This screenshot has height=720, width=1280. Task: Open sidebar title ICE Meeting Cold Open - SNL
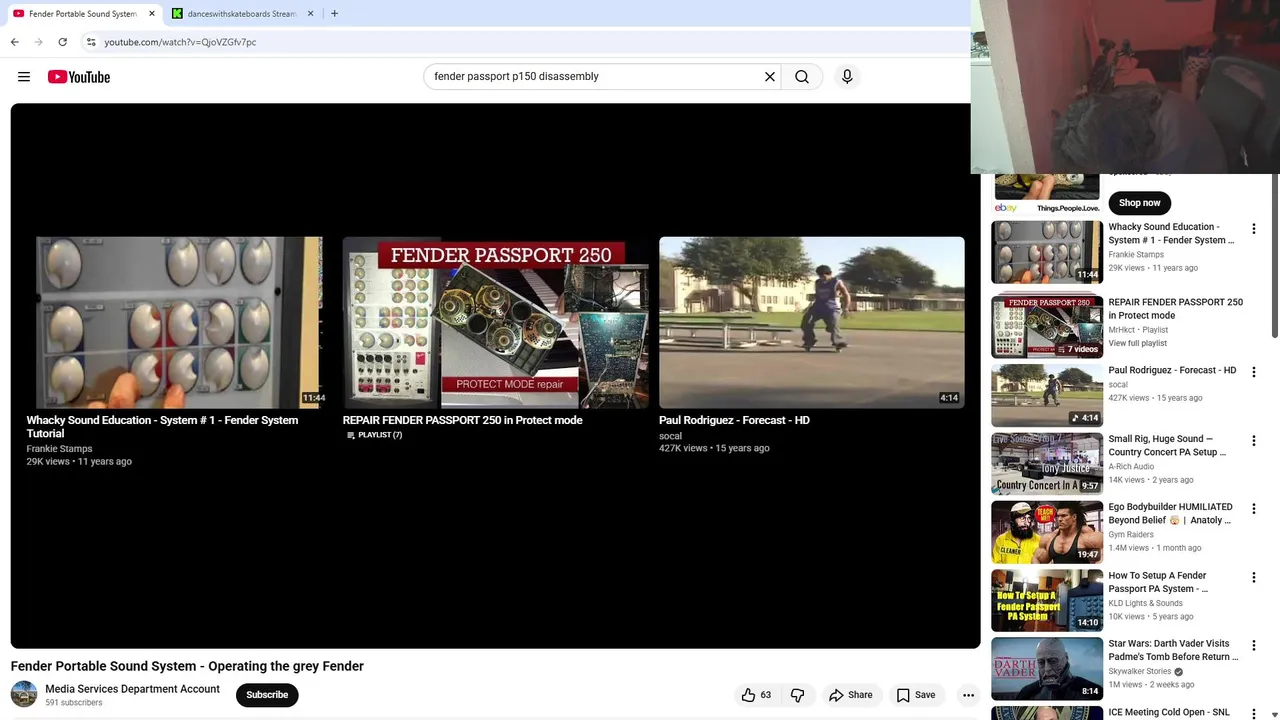(x=1169, y=713)
